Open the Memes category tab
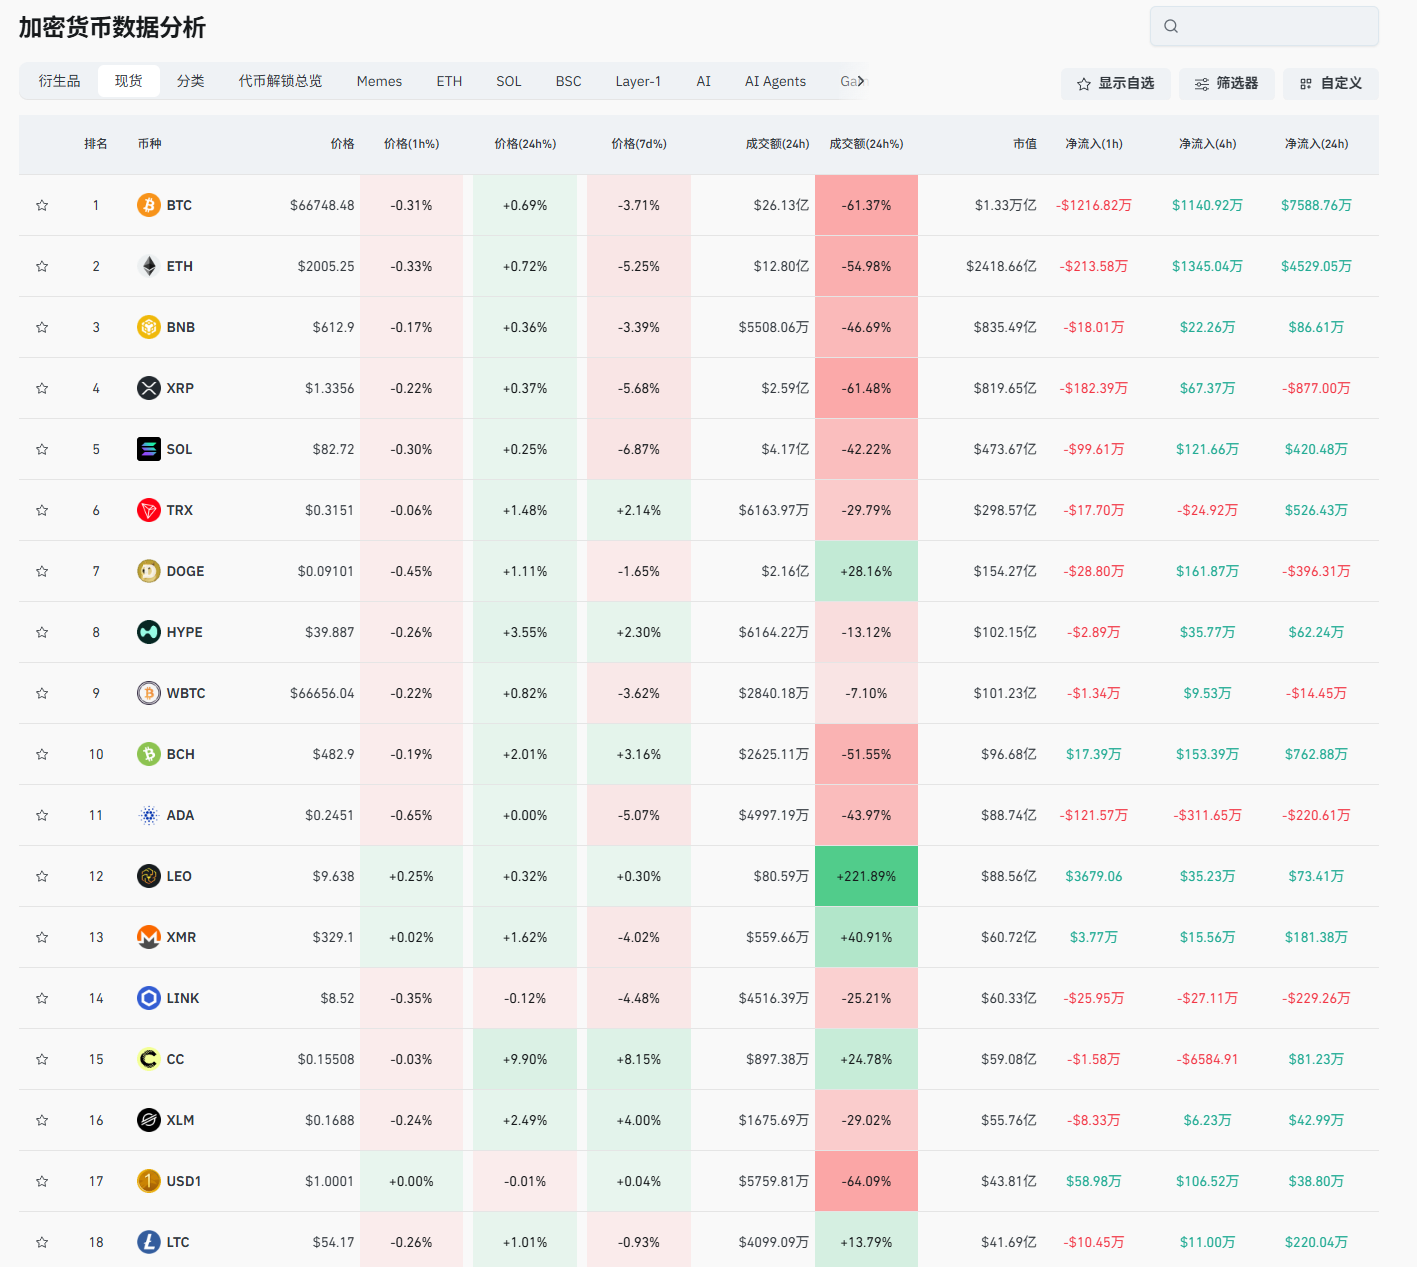This screenshot has width=1417, height=1267. tap(379, 81)
